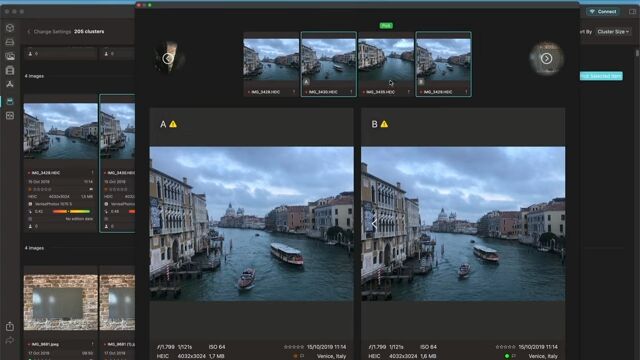Open the compare panels icon in left sidebar
The width and height of the screenshot is (640, 360).
pos(10,116)
